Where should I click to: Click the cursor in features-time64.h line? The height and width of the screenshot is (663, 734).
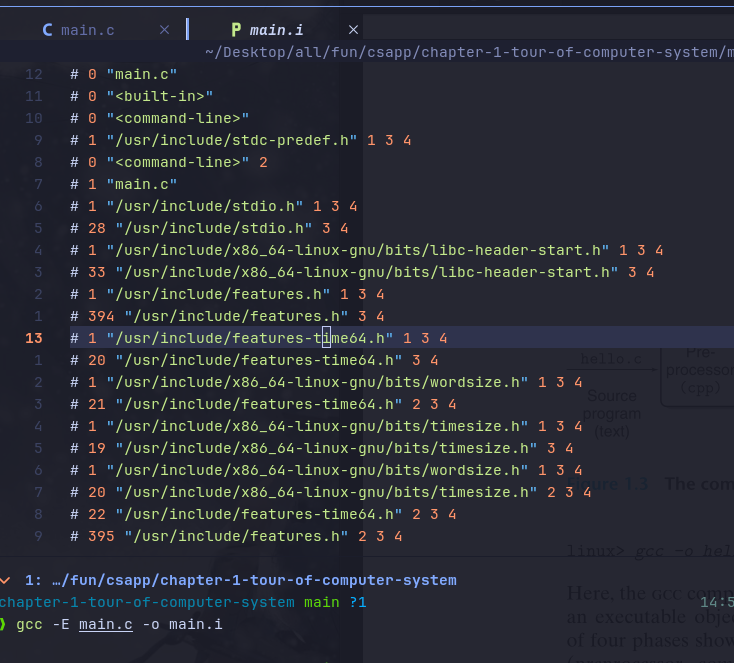(326, 338)
